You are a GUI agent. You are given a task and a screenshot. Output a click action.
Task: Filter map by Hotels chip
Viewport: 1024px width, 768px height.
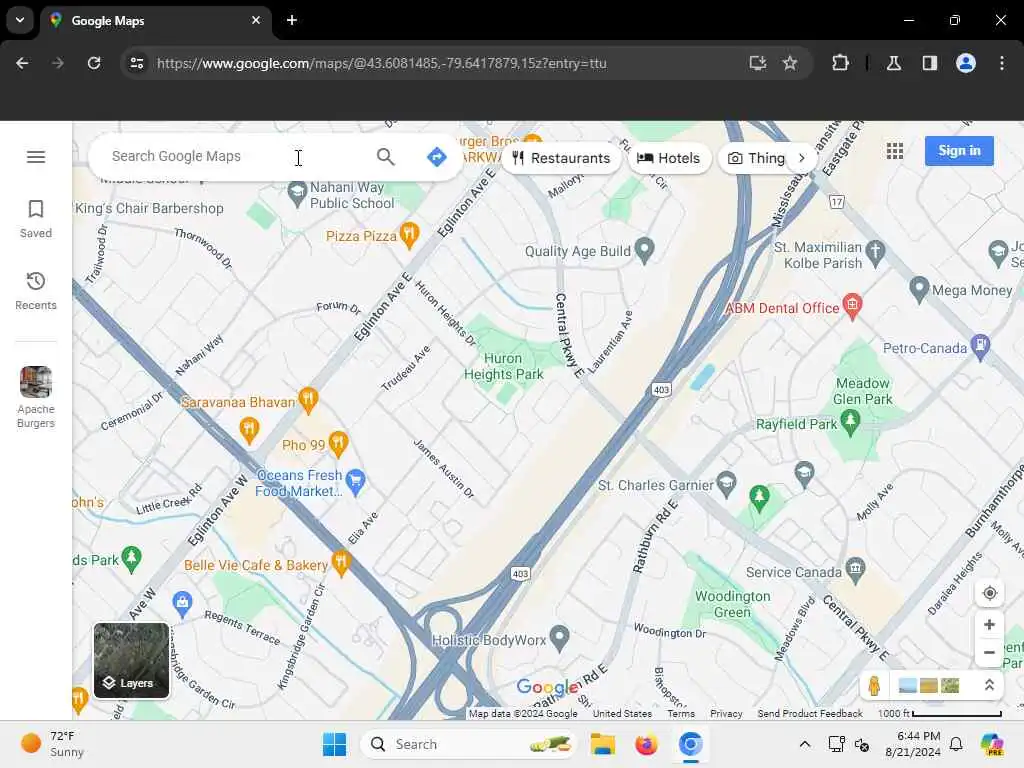[x=669, y=158]
